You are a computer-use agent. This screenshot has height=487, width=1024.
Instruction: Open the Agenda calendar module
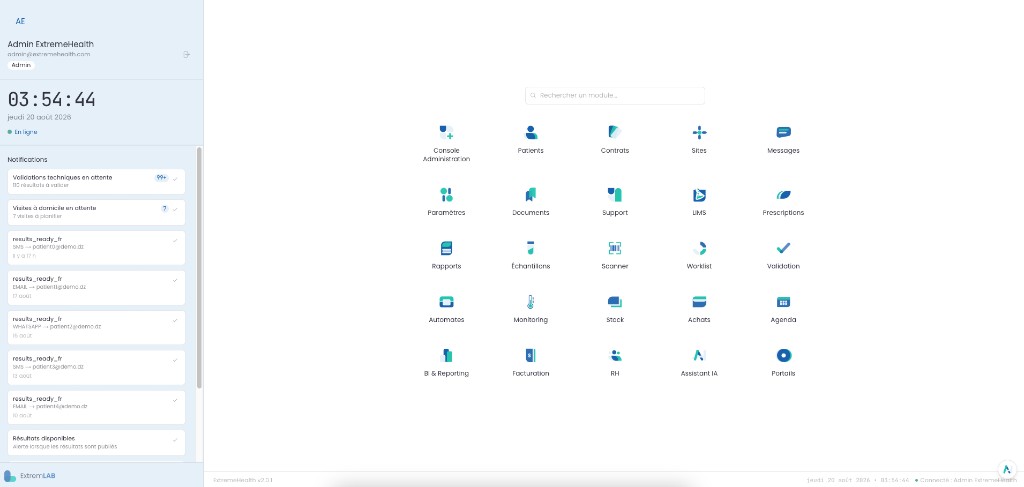[x=783, y=308]
